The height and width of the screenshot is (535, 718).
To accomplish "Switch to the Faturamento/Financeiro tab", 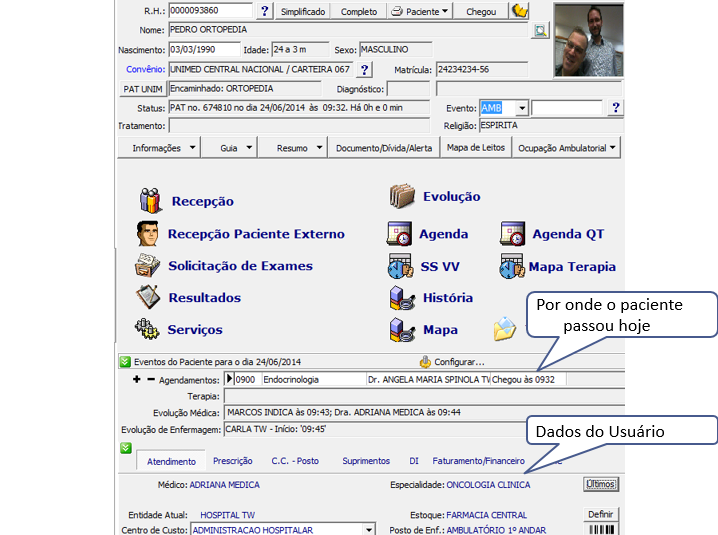I will 479,461.
